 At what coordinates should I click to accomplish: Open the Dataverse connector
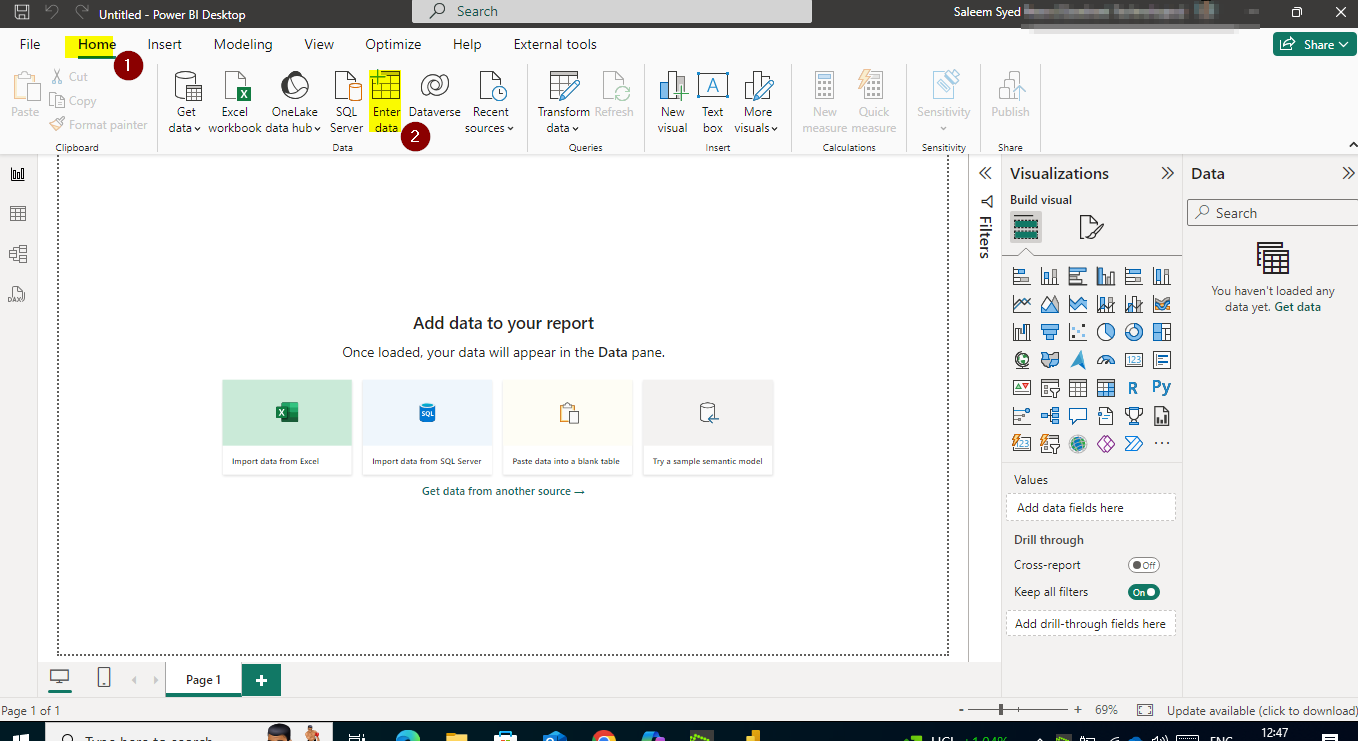point(434,96)
